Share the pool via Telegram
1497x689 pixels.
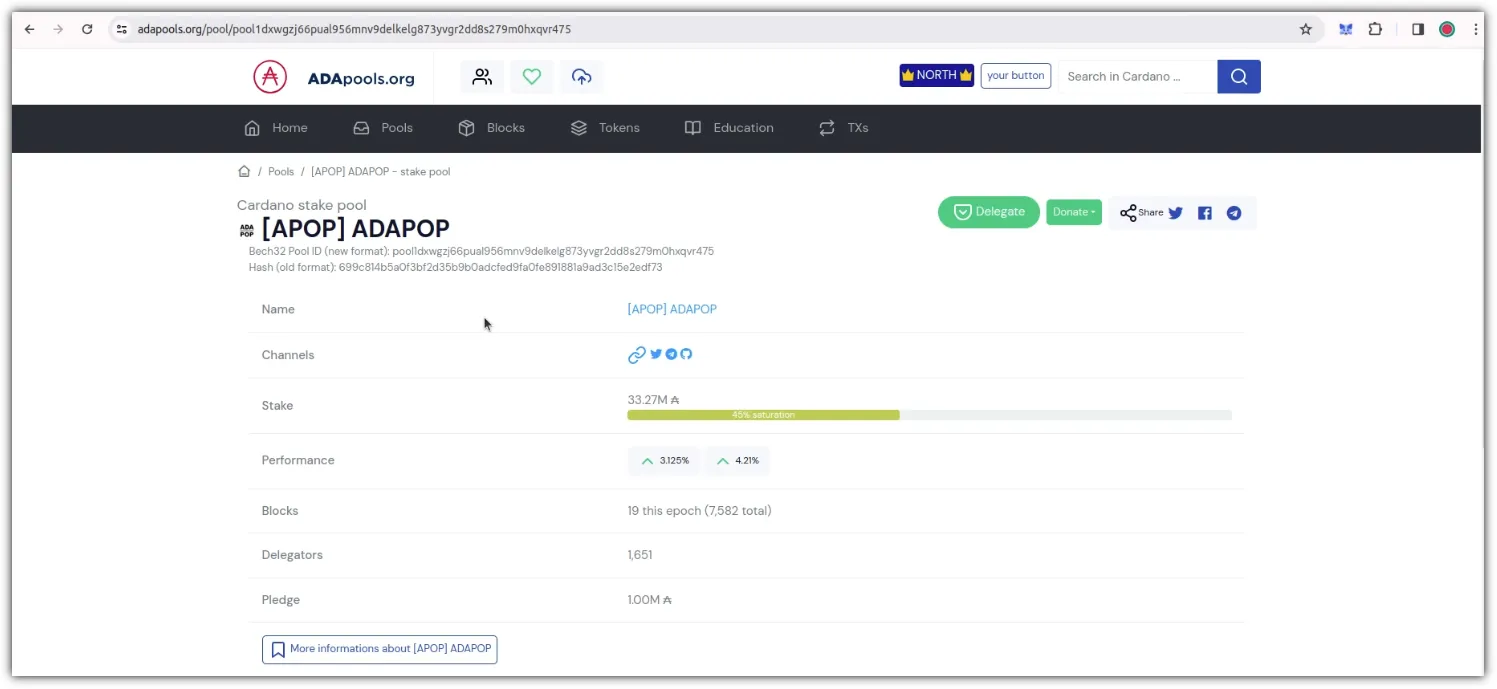click(x=1234, y=213)
